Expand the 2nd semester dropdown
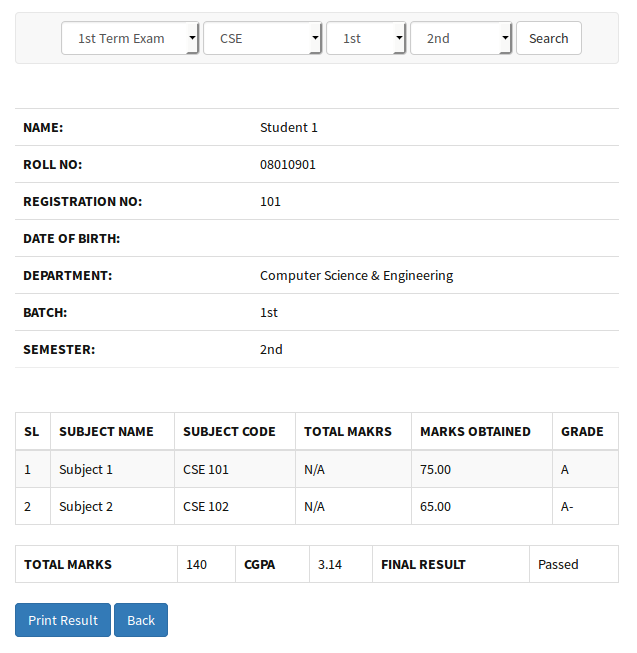The height and width of the screenshot is (653, 637). (x=461, y=38)
